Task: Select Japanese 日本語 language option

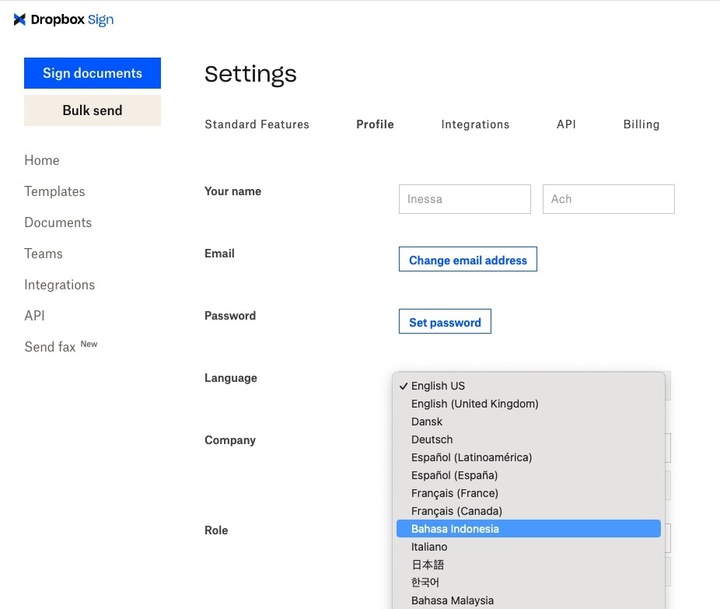Action: pyautogui.click(x=529, y=565)
